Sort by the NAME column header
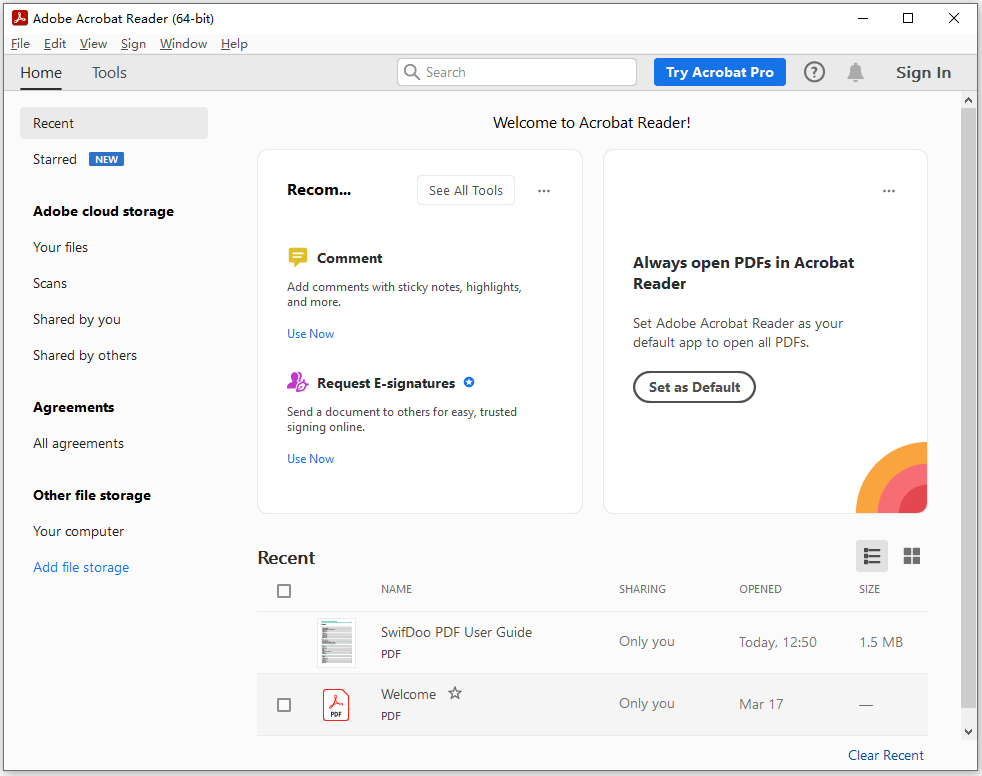Image resolution: width=982 pixels, height=776 pixels. coord(396,589)
